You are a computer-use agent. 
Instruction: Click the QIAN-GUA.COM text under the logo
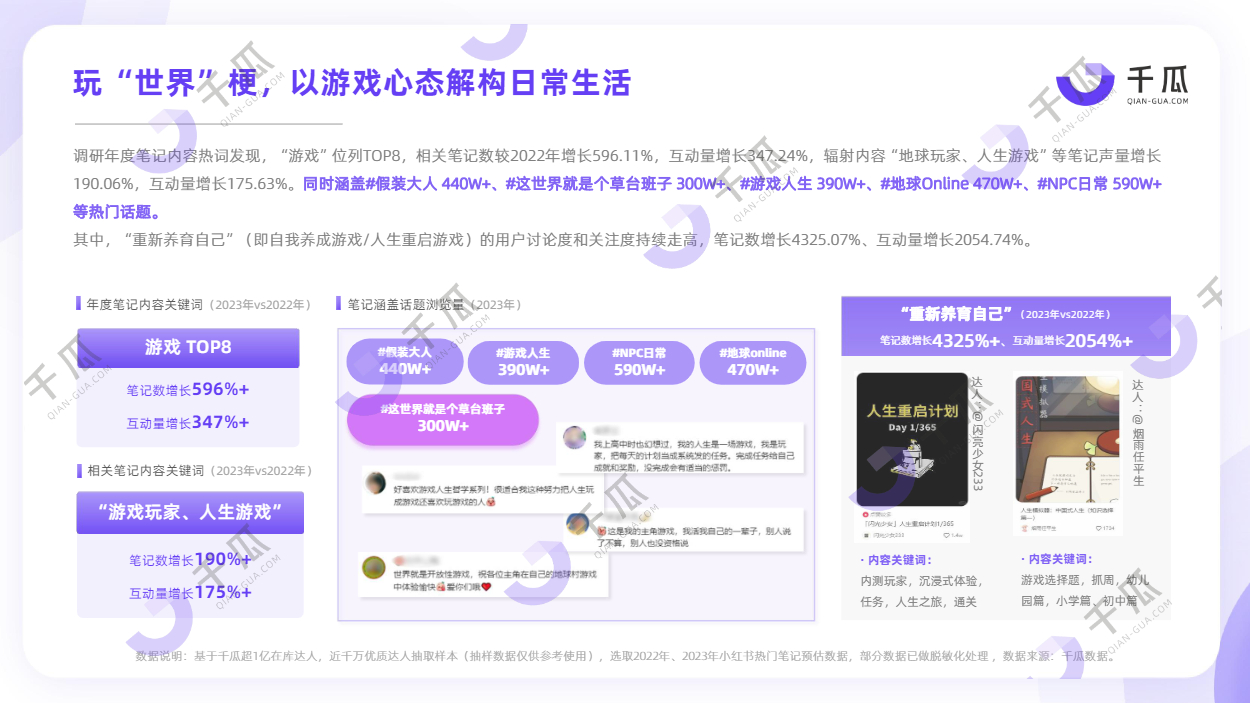1158,101
